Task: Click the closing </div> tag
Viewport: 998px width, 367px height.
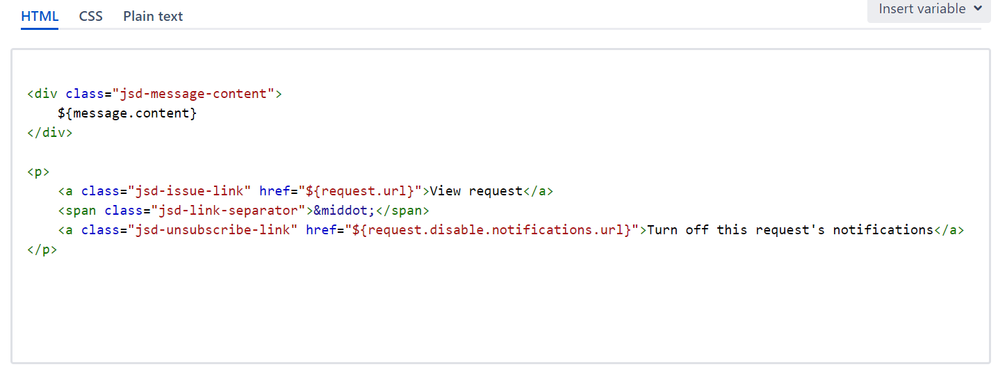Action: click(50, 133)
